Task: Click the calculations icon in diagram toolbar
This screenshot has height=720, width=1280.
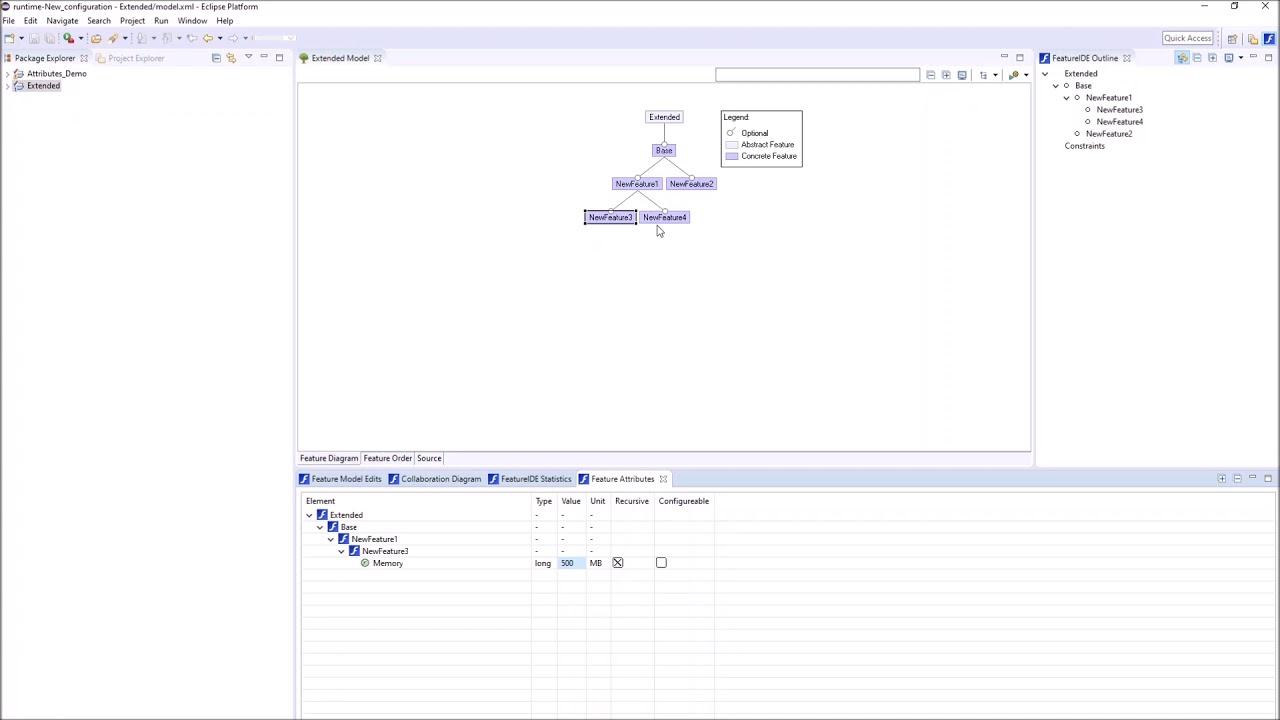Action: (1014, 75)
